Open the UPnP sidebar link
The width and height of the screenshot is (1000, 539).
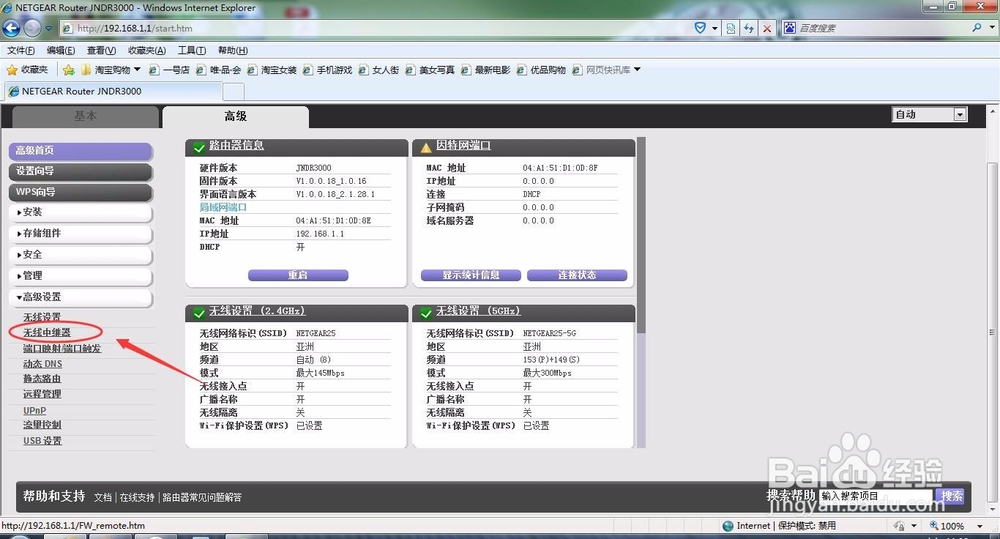pos(34,410)
